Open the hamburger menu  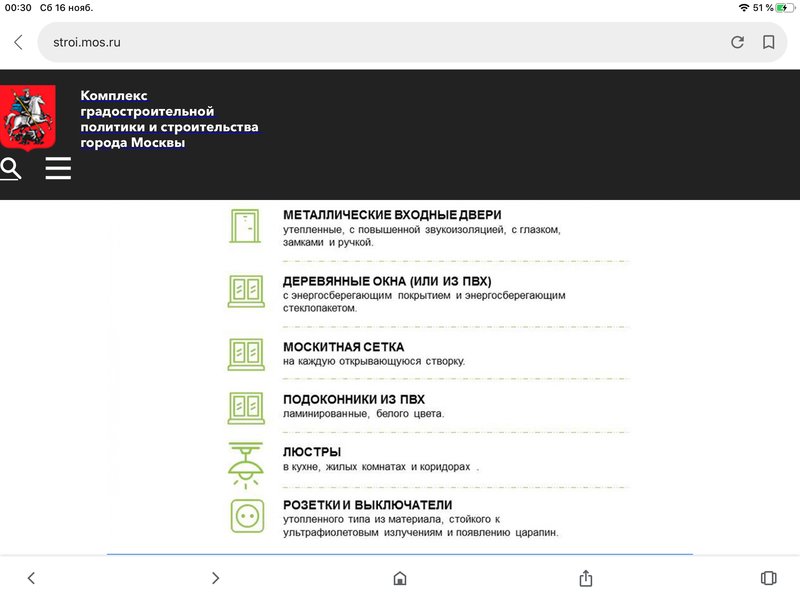click(58, 168)
